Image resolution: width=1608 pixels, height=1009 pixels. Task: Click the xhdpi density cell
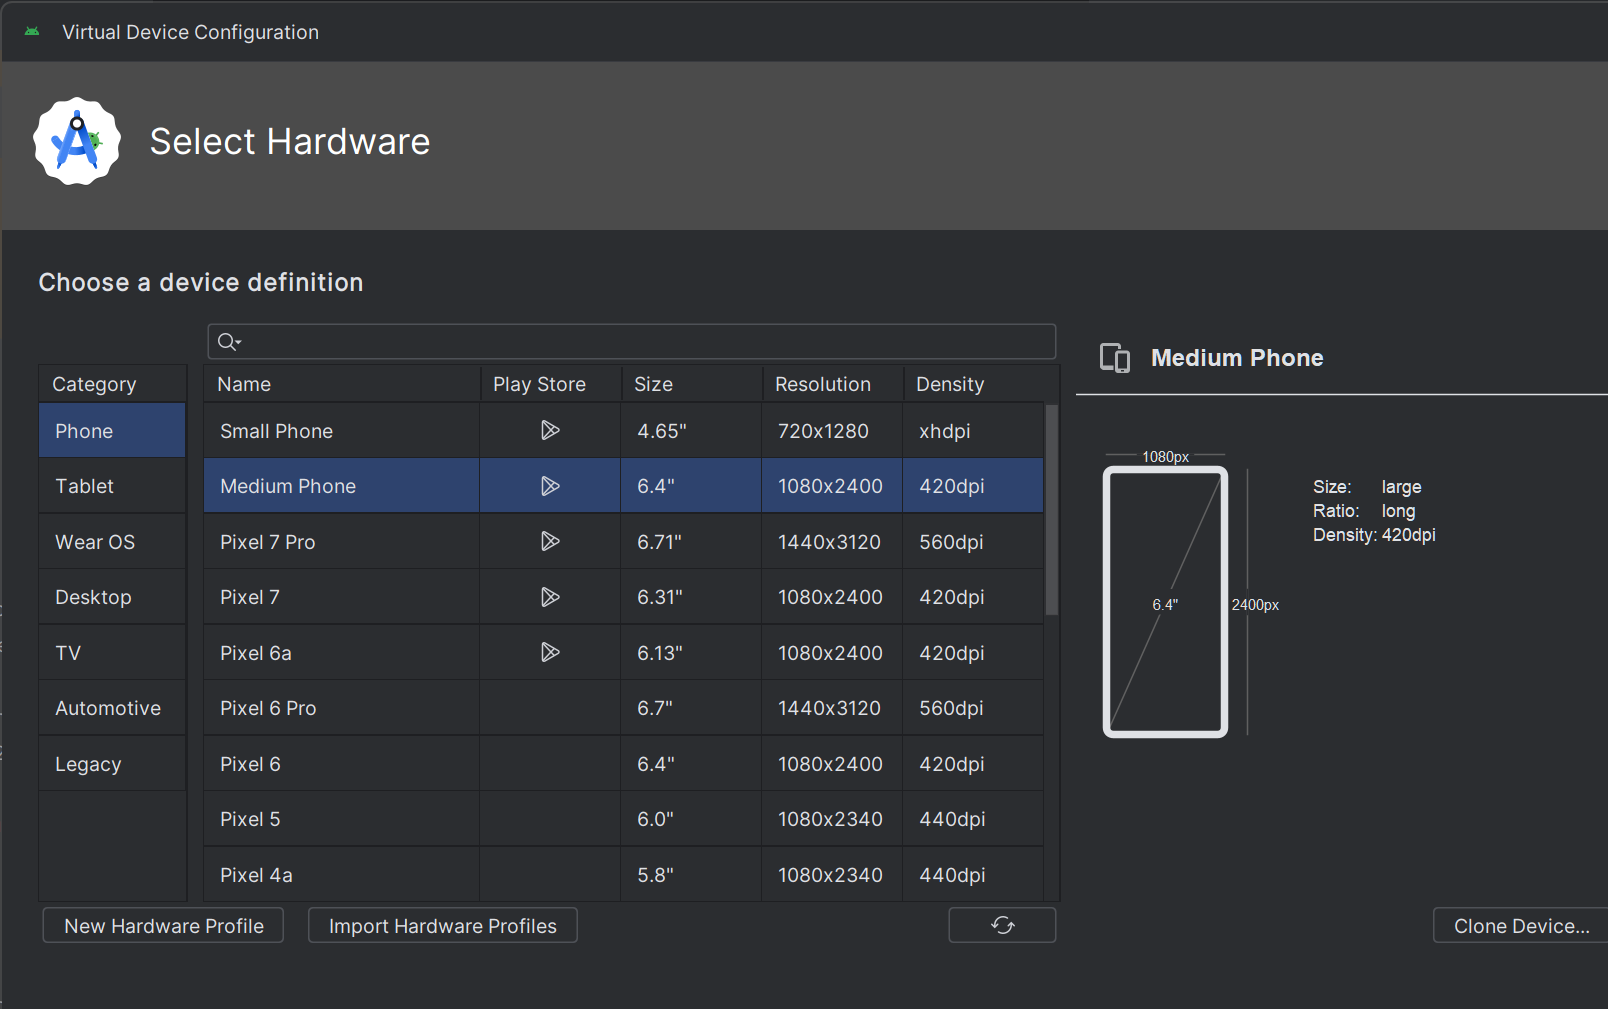pos(973,431)
